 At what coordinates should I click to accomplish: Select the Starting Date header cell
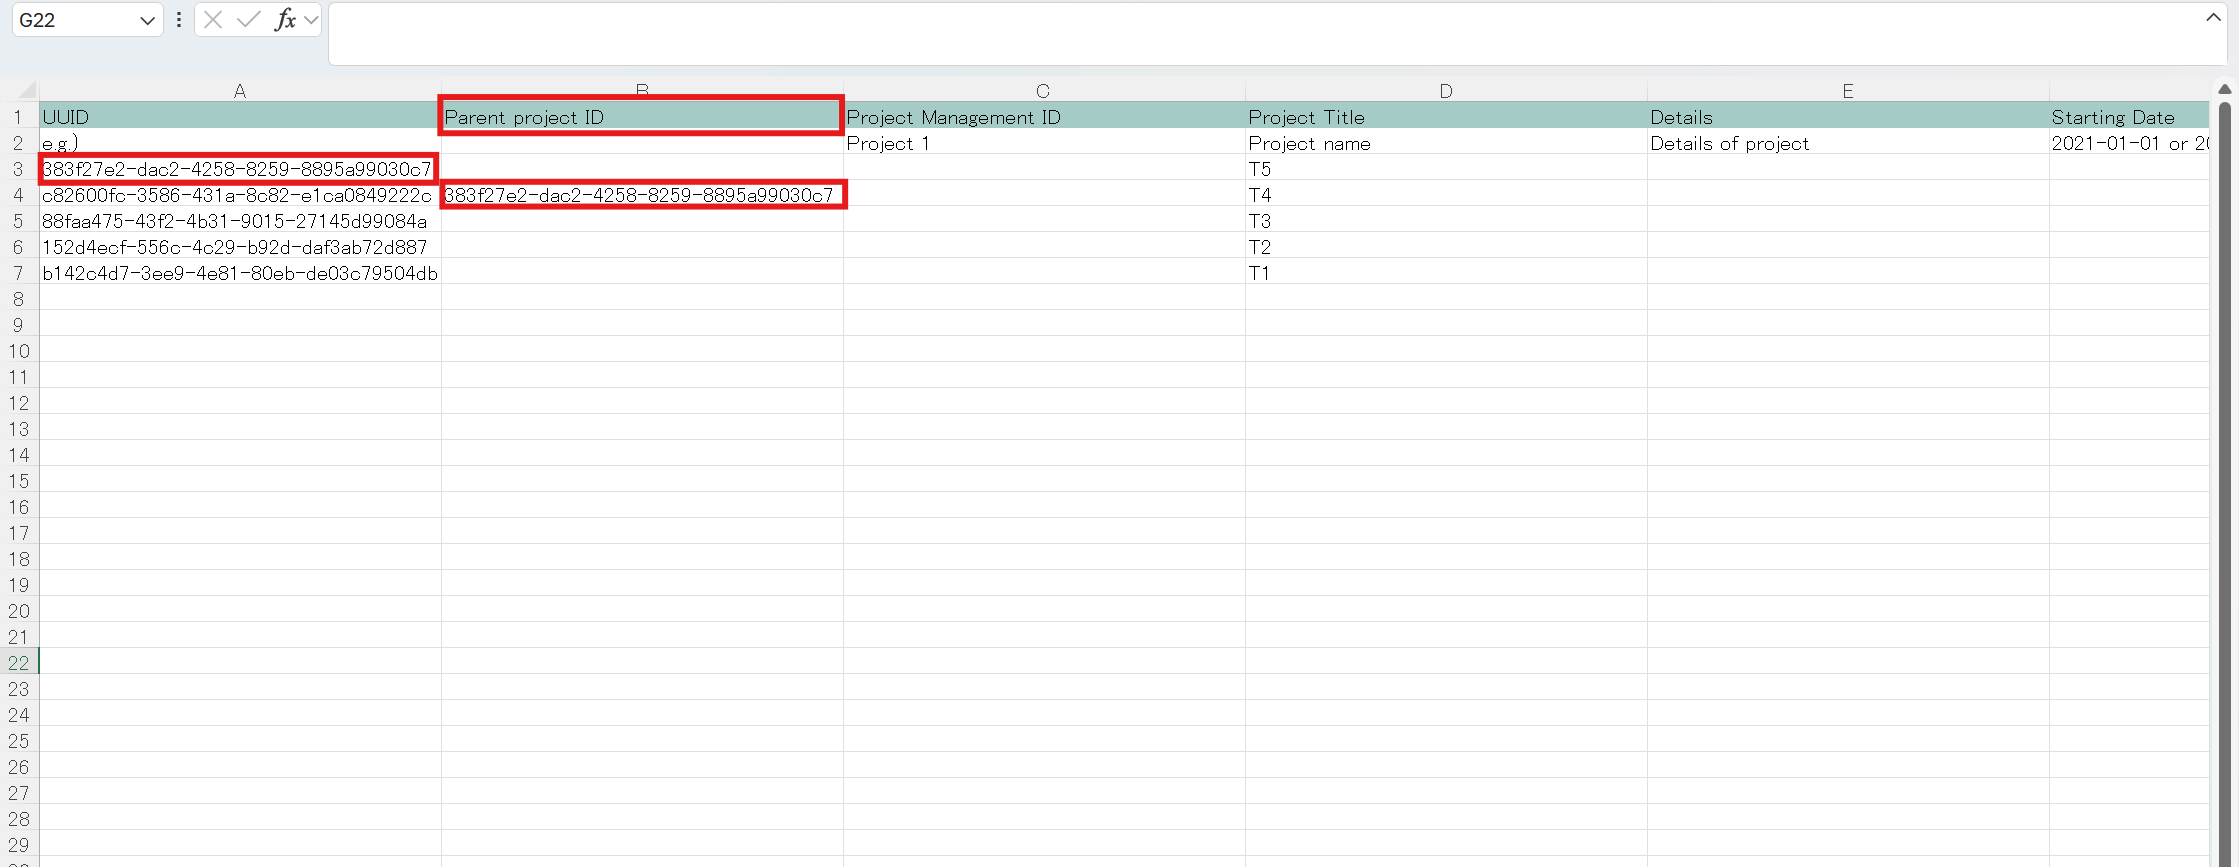coord(2127,117)
